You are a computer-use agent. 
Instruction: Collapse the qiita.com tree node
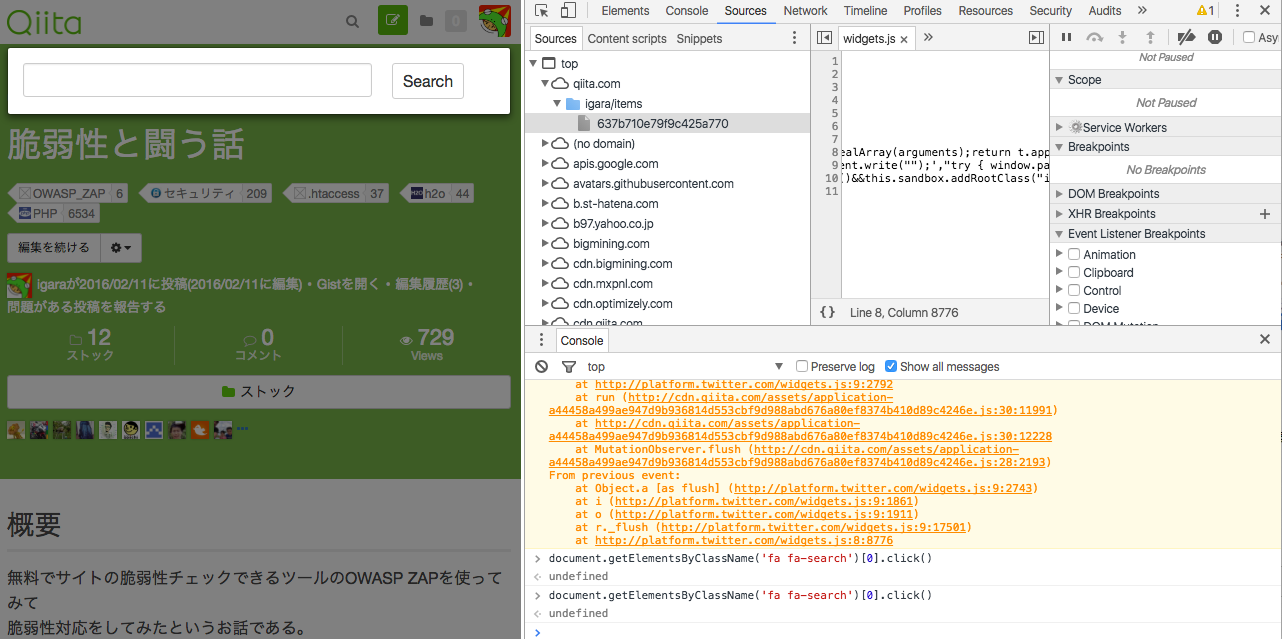click(x=545, y=83)
